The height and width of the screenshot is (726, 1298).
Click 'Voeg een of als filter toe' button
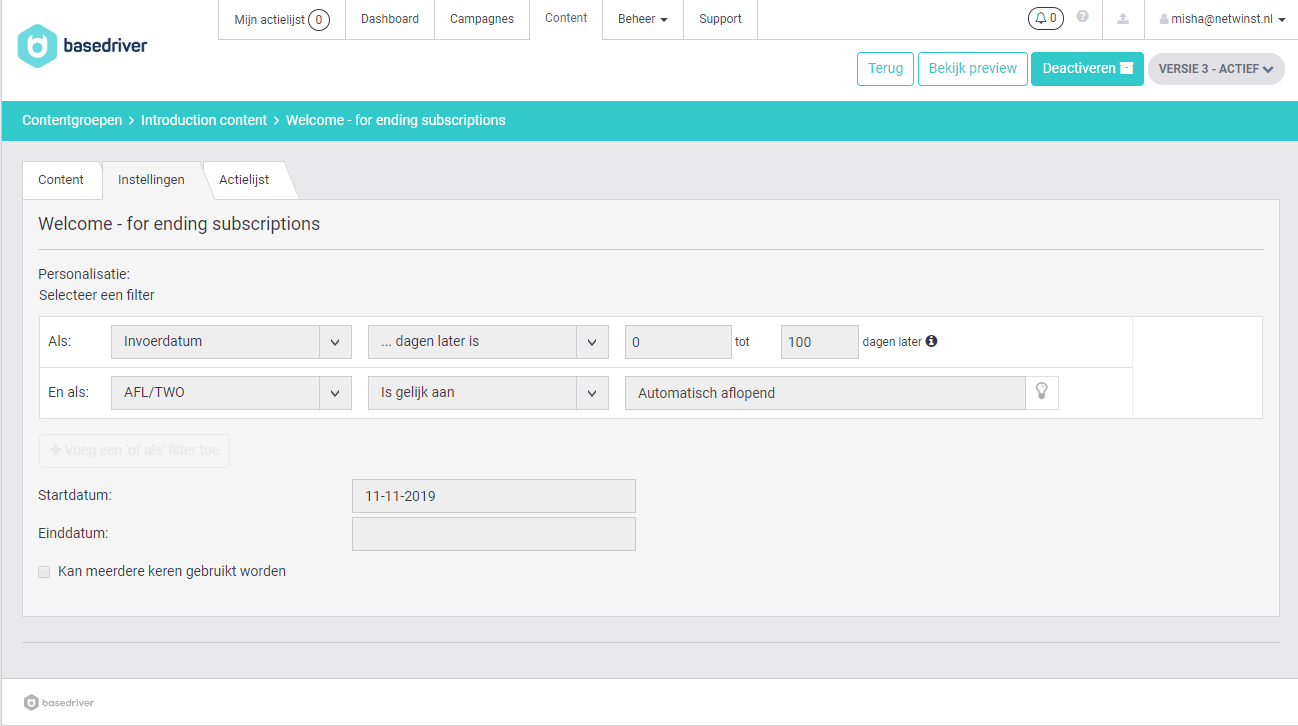[134, 451]
